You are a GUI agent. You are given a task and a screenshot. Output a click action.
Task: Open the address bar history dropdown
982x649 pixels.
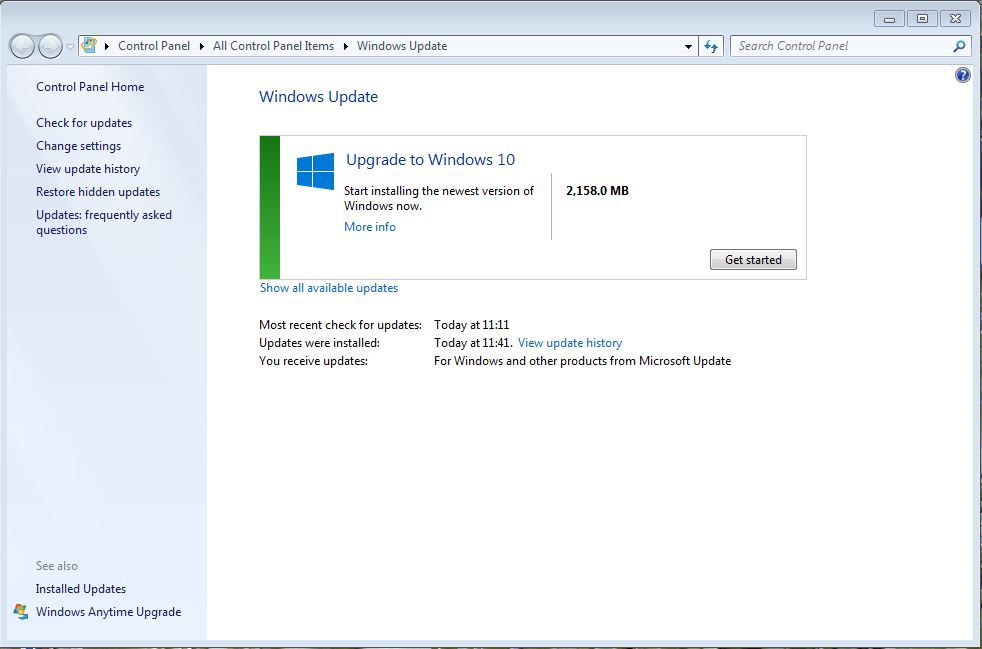688,46
